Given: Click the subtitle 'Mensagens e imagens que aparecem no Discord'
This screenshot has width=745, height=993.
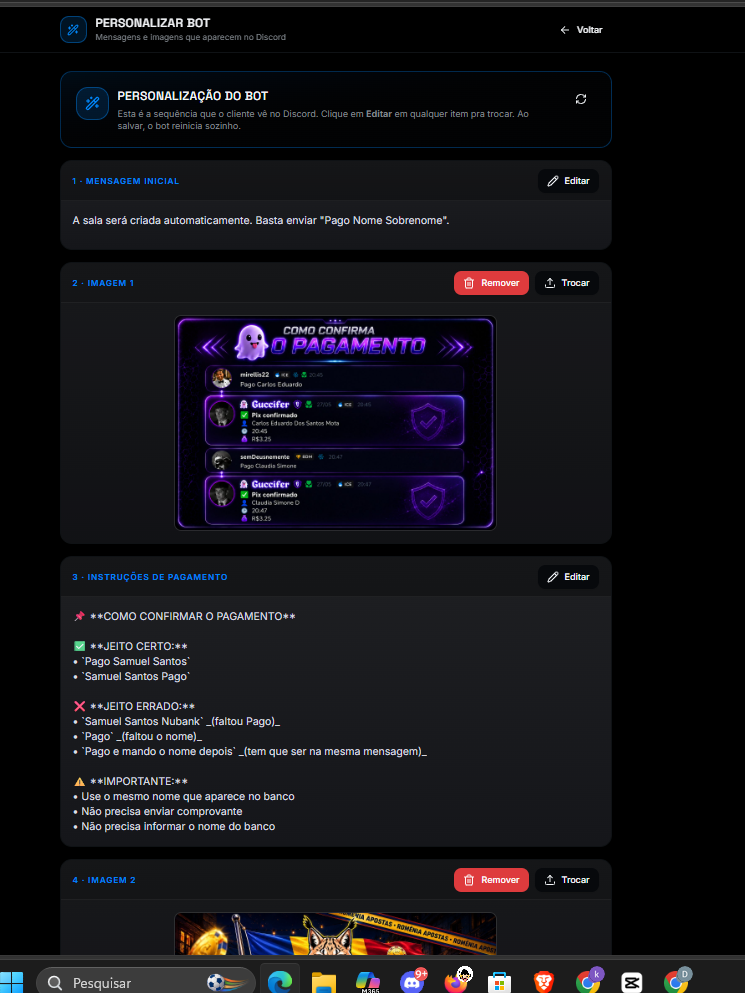Looking at the screenshot, I should coord(190,37).
